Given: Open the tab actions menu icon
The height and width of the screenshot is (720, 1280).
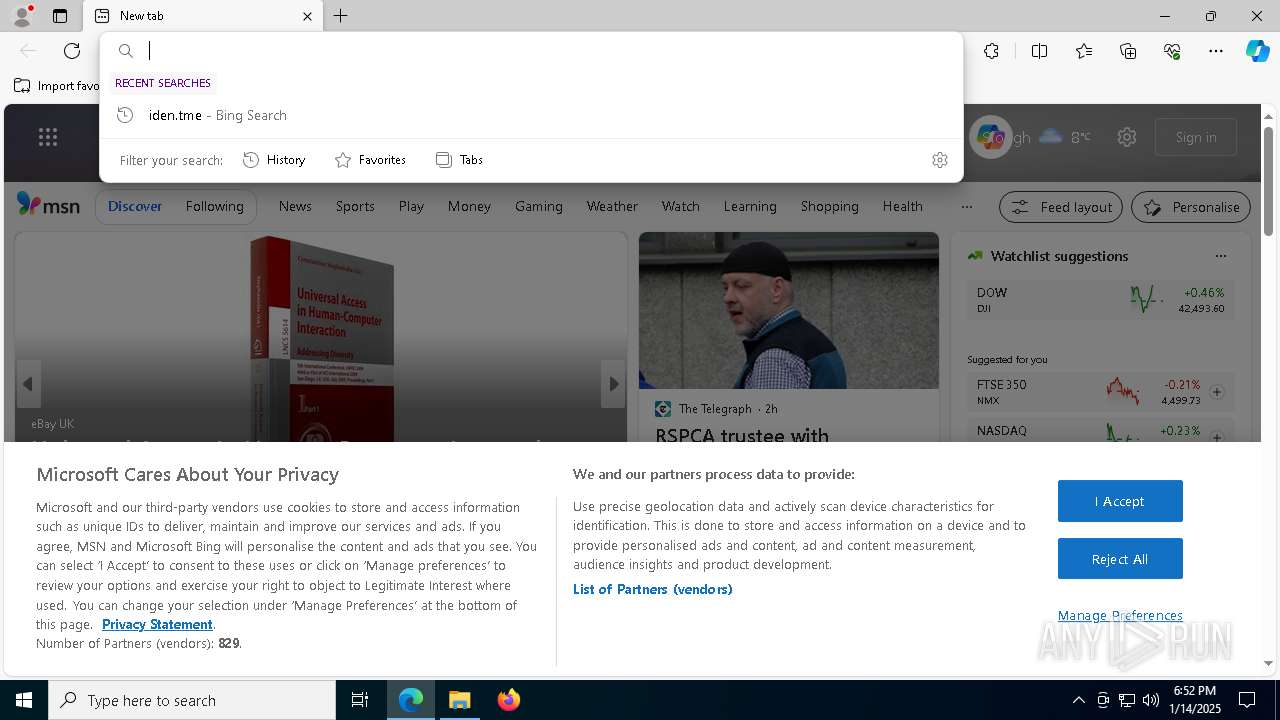Looking at the screenshot, I should point(60,16).
